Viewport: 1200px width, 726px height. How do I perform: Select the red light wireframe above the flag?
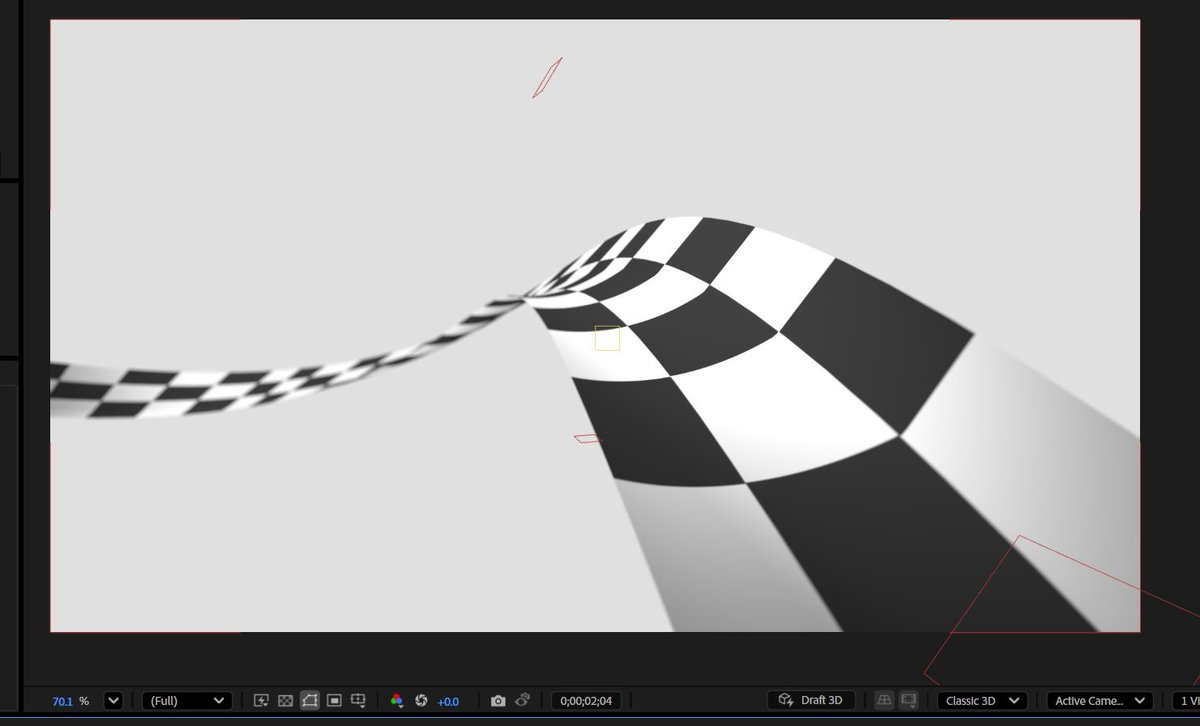(547, 77)
